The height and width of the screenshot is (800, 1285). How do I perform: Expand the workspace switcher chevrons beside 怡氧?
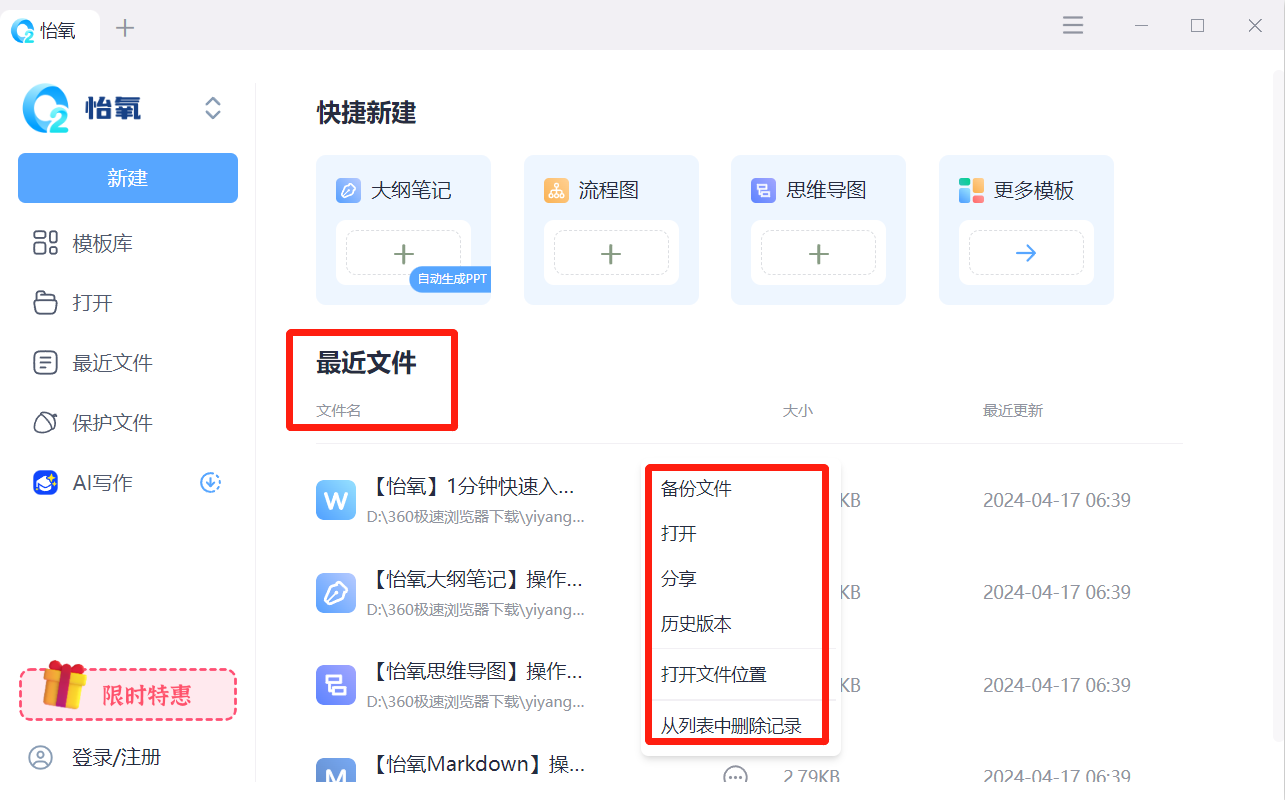(x=213, y=108)
